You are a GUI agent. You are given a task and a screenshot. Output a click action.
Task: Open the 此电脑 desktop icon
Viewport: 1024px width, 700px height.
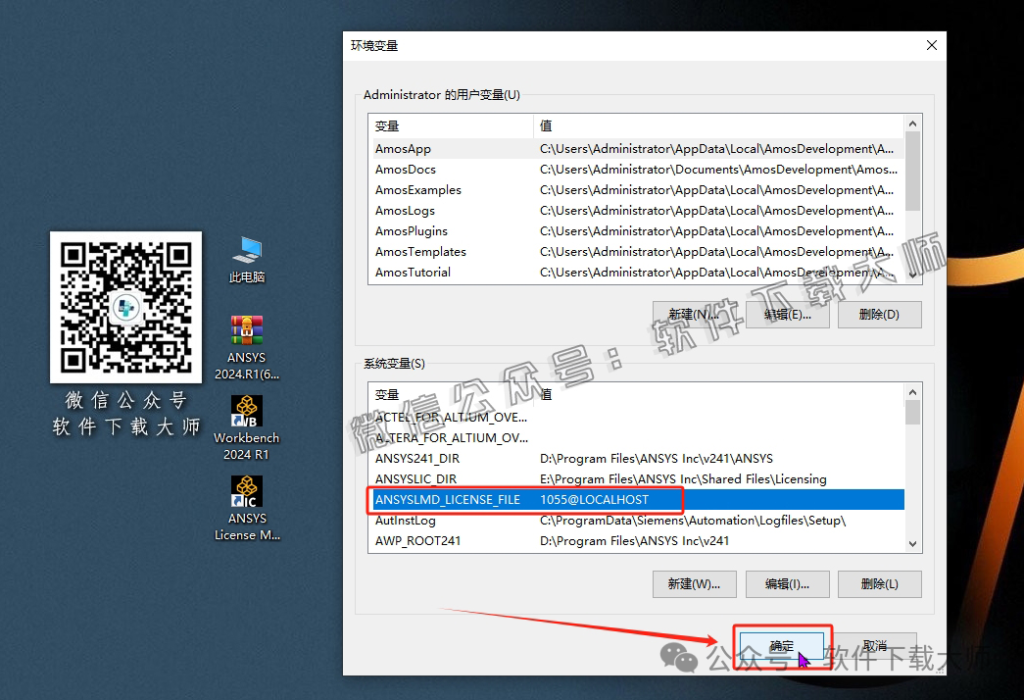[x=247, y=258]
